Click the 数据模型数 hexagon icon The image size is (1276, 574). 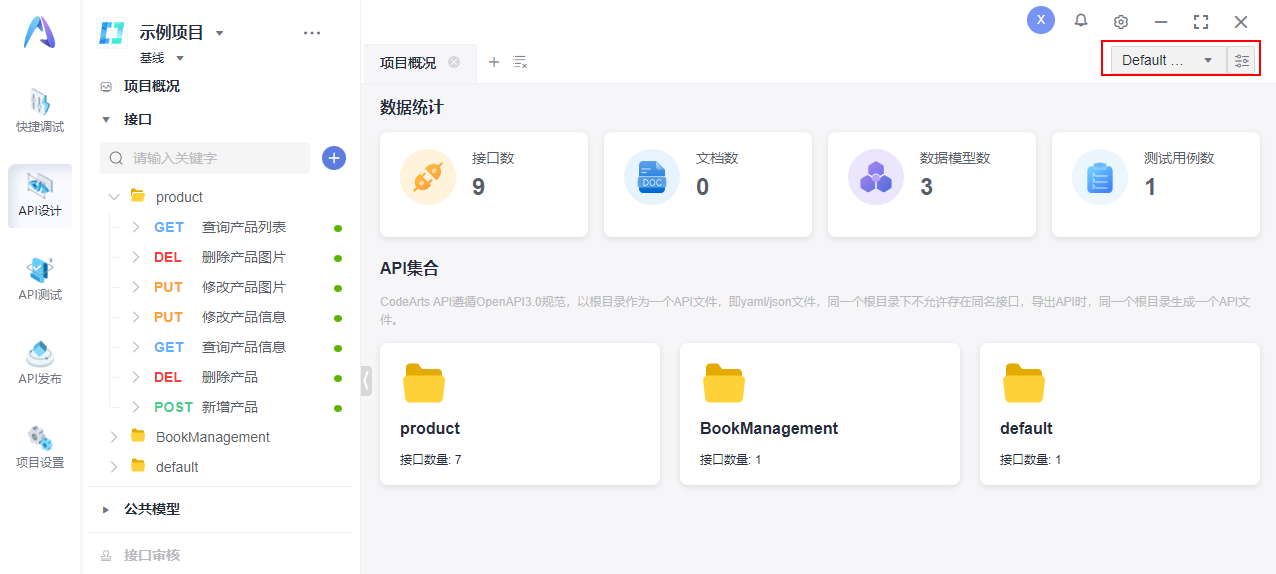(x=876, y=177)
